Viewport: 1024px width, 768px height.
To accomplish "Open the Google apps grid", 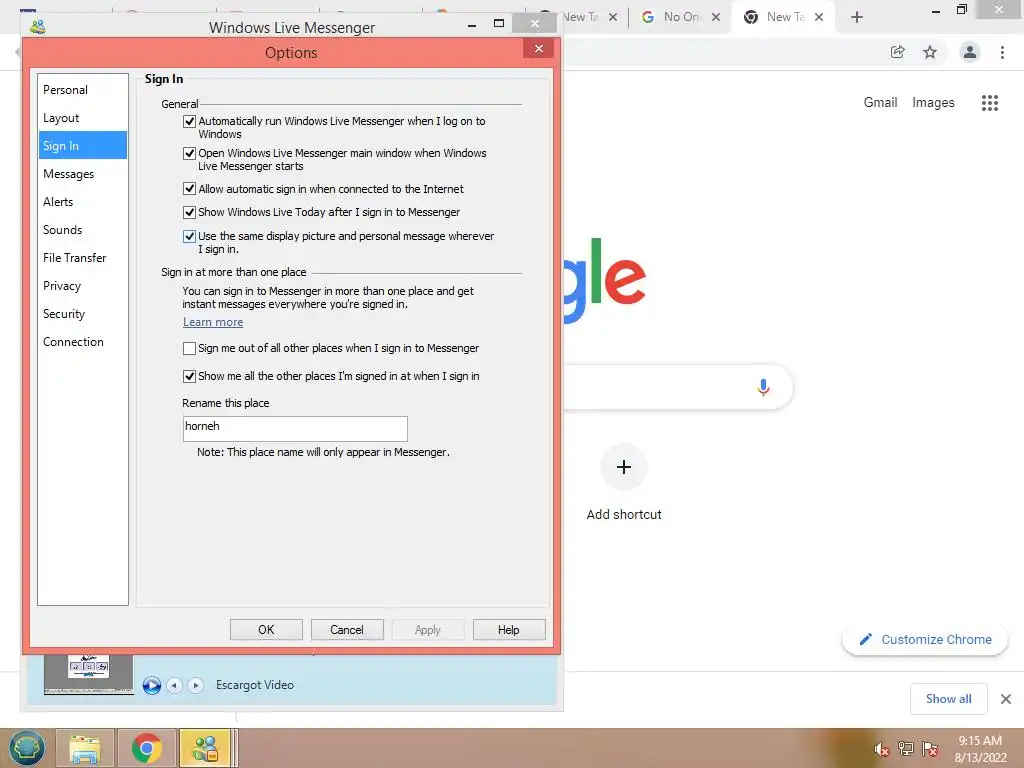I will tap(989, 103).
